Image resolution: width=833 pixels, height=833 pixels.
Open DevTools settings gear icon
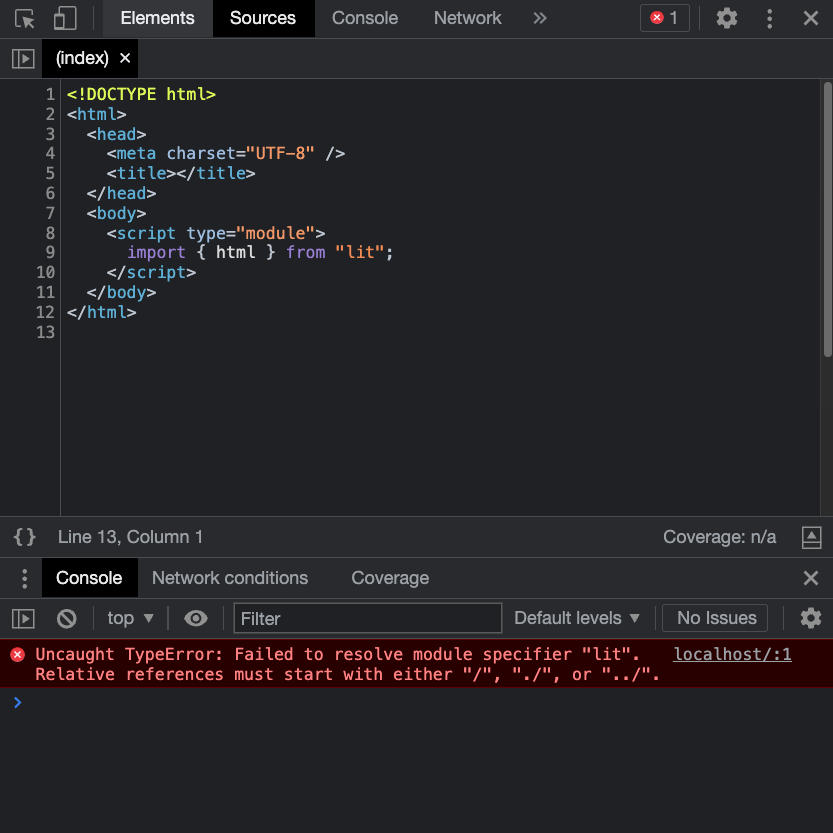click(726, 18)
